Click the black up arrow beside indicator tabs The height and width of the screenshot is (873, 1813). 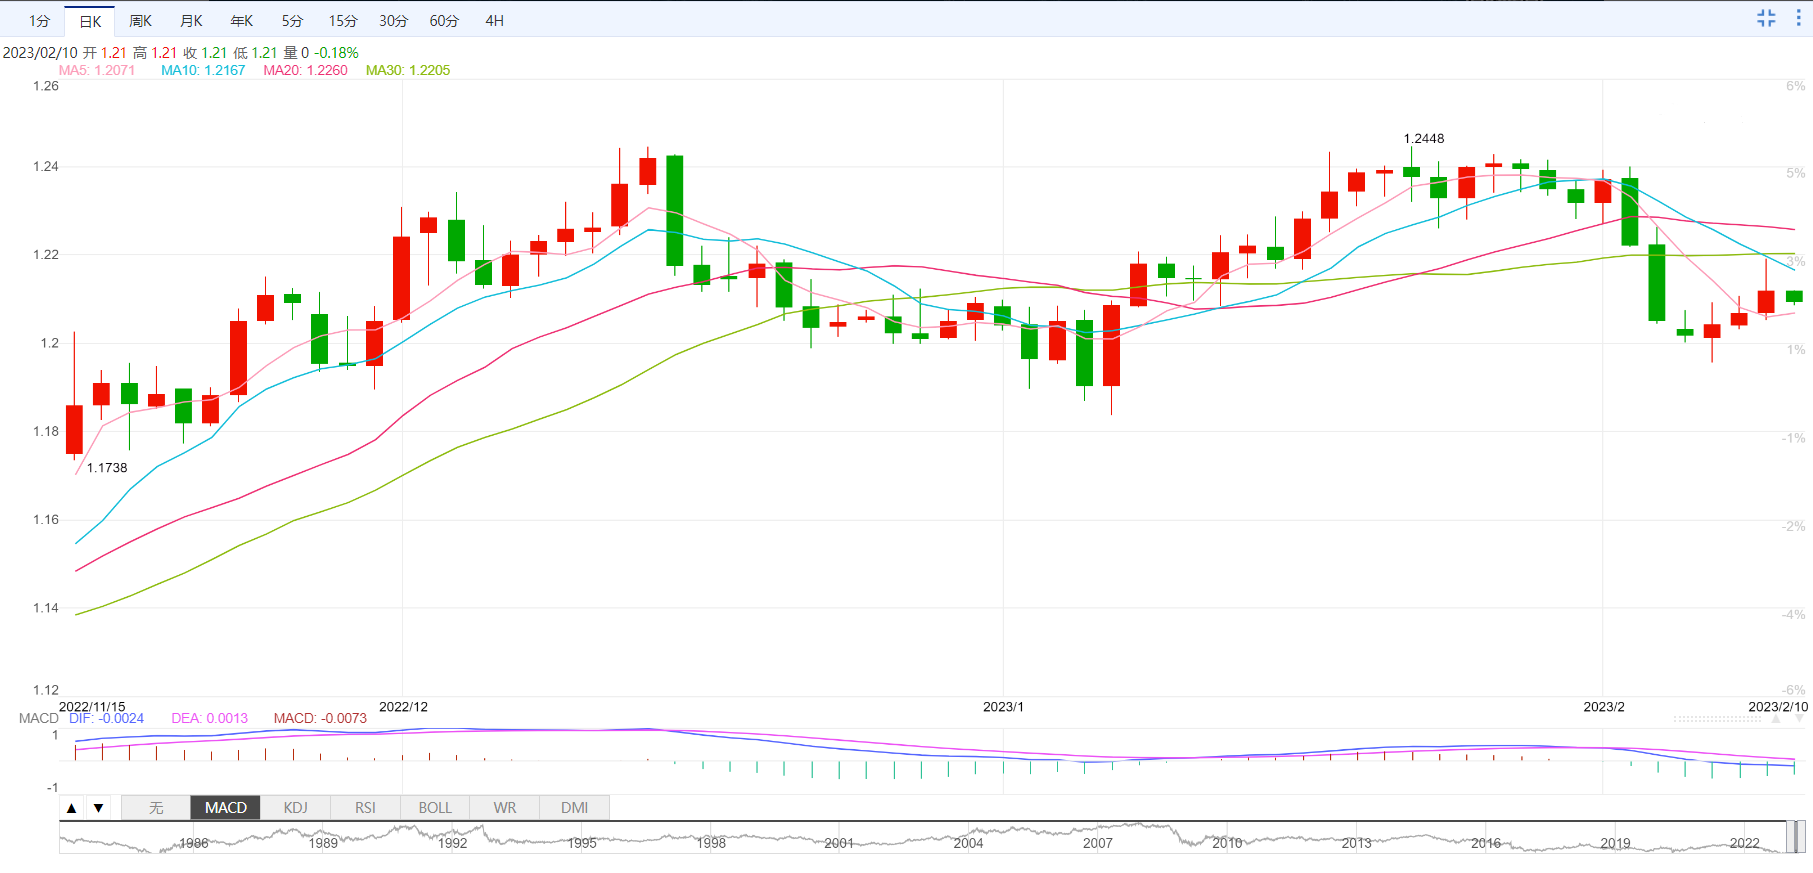pos(72,808)
